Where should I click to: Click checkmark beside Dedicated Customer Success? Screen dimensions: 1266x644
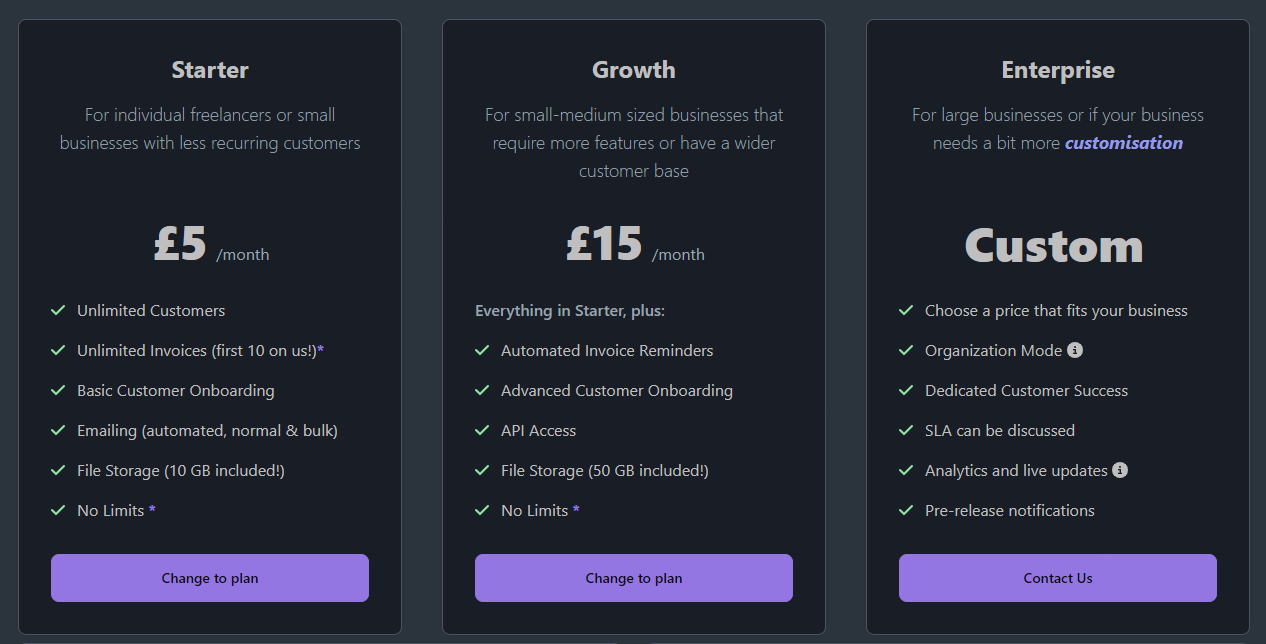(x=907, y=390)
